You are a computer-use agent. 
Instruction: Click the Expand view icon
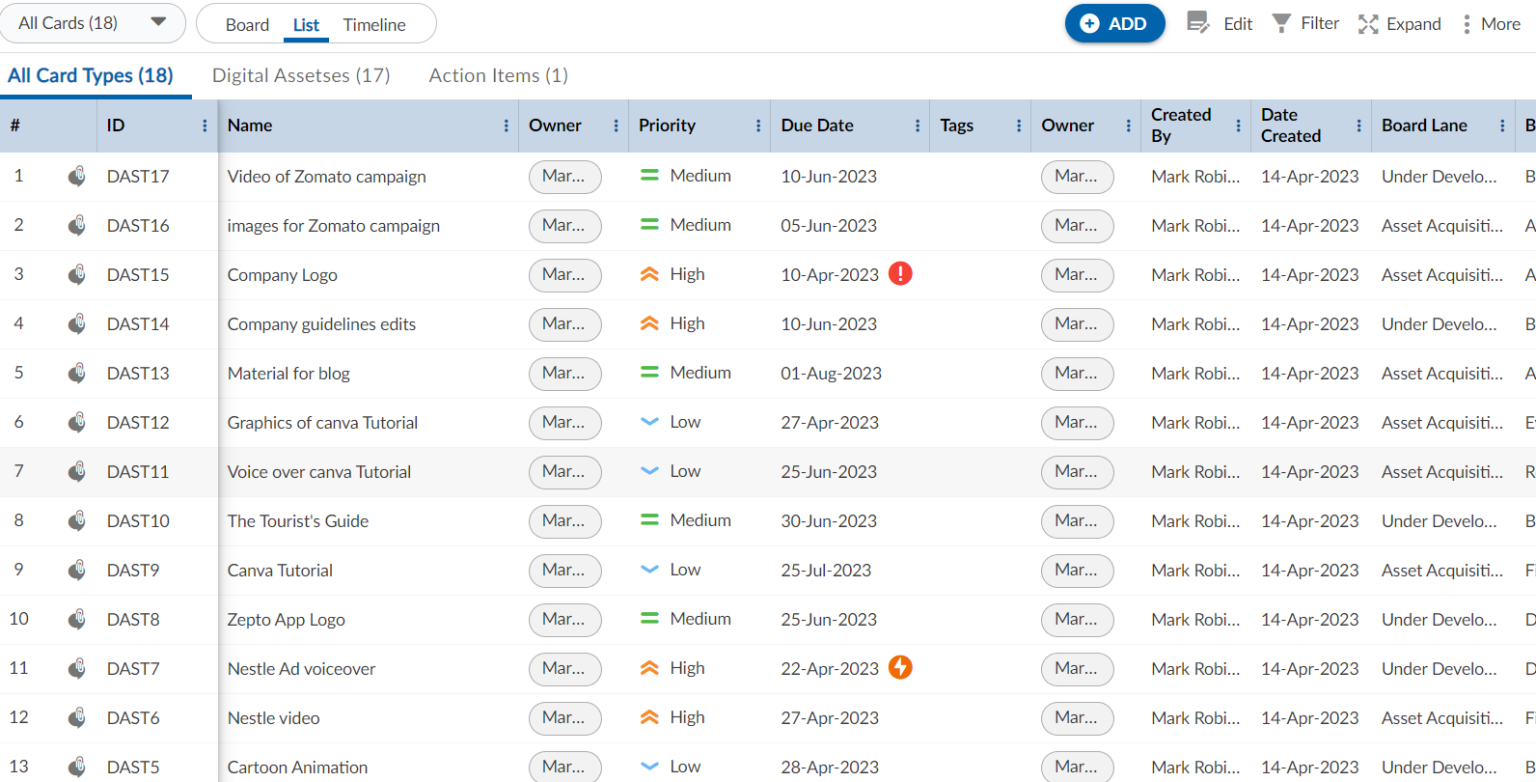click(1368, 23)
